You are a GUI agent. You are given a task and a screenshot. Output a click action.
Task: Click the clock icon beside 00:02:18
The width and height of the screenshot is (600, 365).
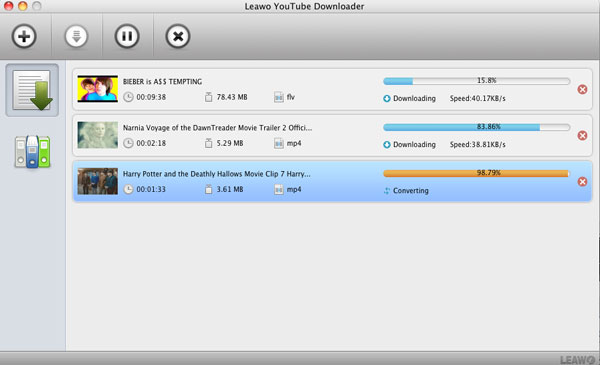coord(128,143)
